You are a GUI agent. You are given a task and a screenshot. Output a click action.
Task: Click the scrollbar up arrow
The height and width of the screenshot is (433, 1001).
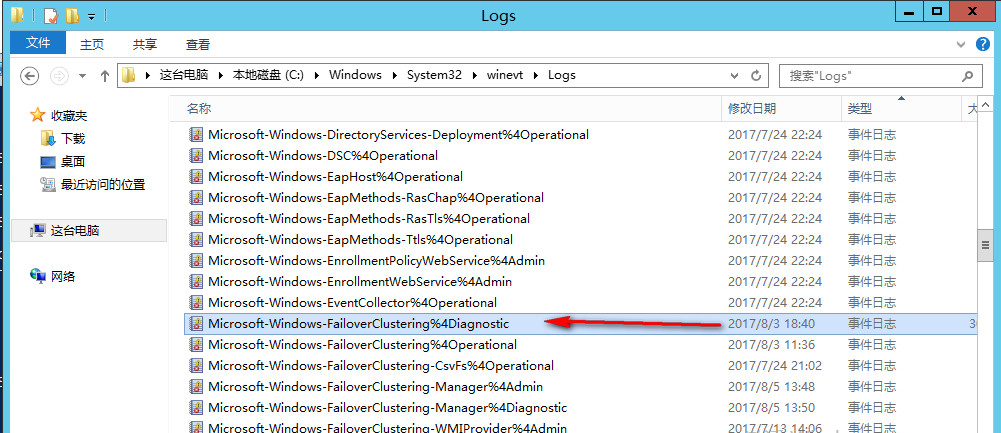[x=985, y=104]
